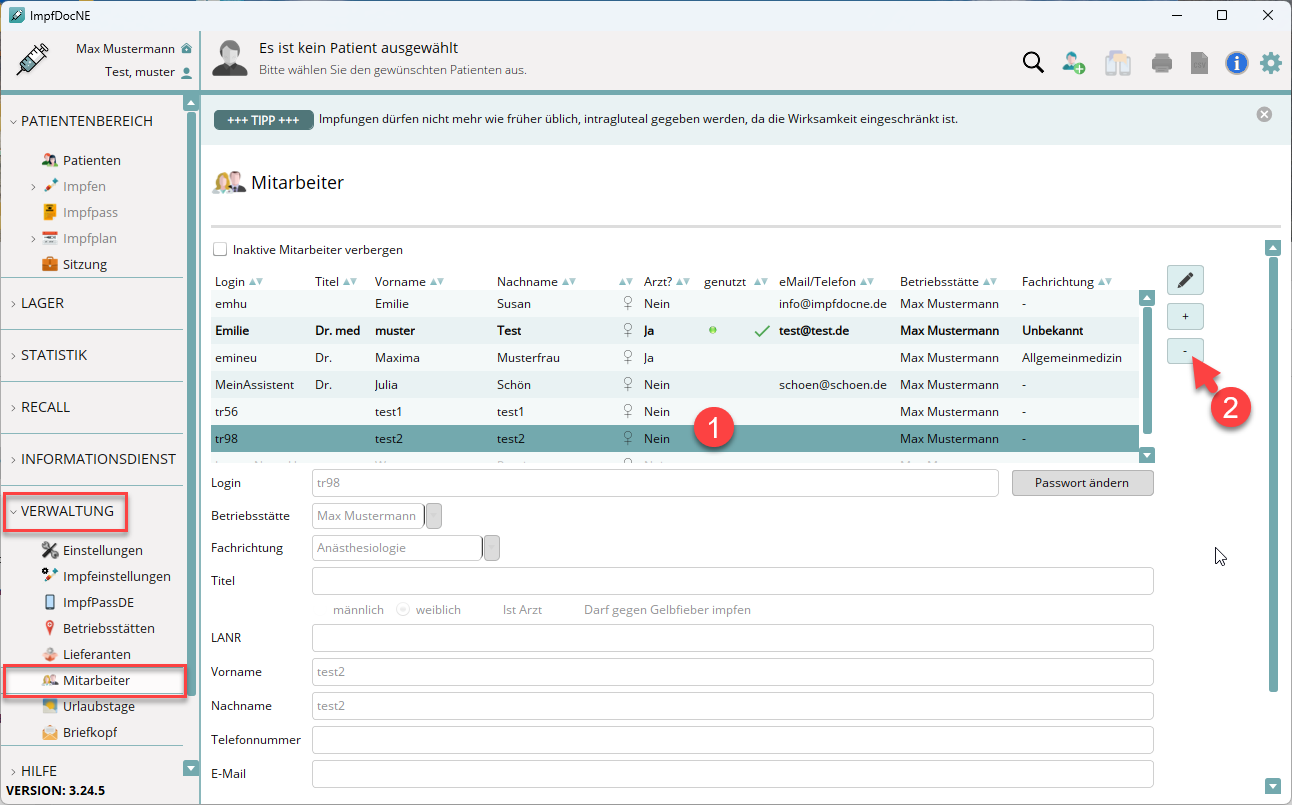Click the Mitarbeiter sidebar entry
The image size is (1292, 805).
click(x=95, y=680)
